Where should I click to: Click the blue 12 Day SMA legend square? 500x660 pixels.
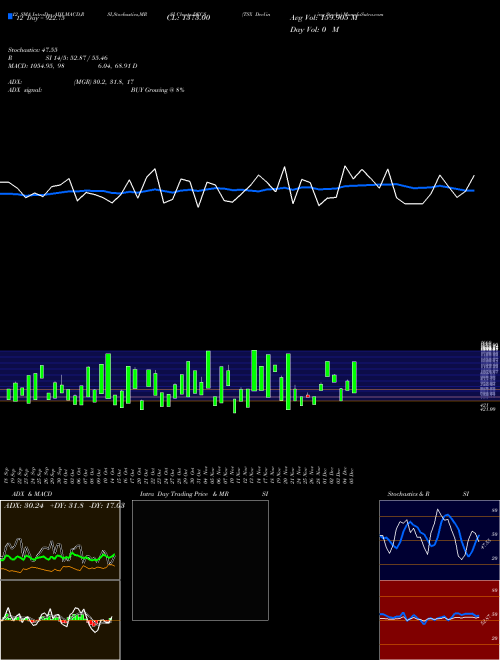click(10, 17)
